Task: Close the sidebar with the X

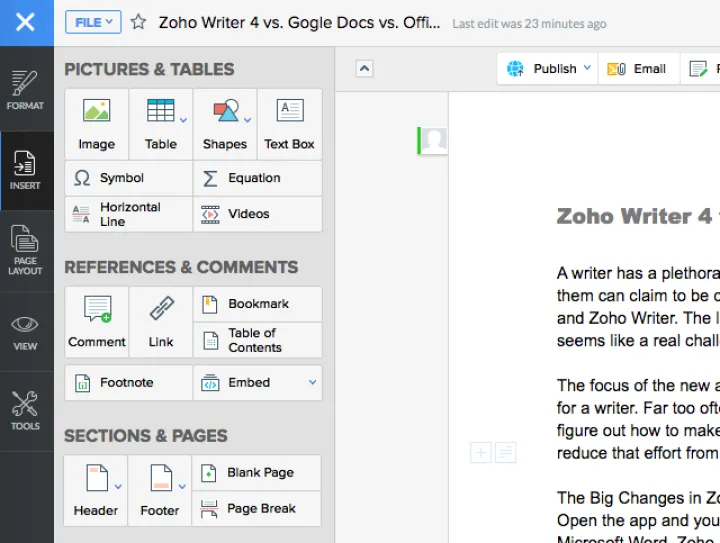Action: 26,22
